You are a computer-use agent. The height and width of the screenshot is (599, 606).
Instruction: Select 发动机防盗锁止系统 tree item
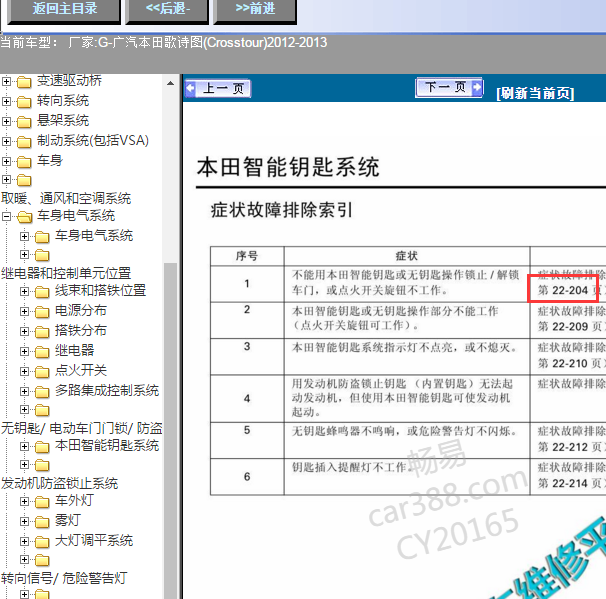[60, 483]
